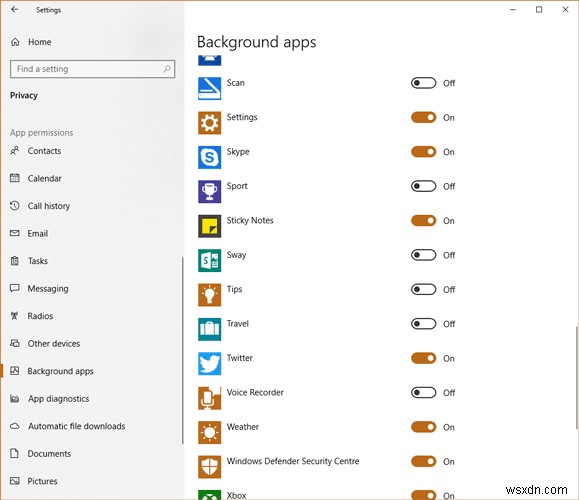The width and height of the screenshot is (579, 500).
Task: Click the Other devices icon
Action: [x=14, y=343]
